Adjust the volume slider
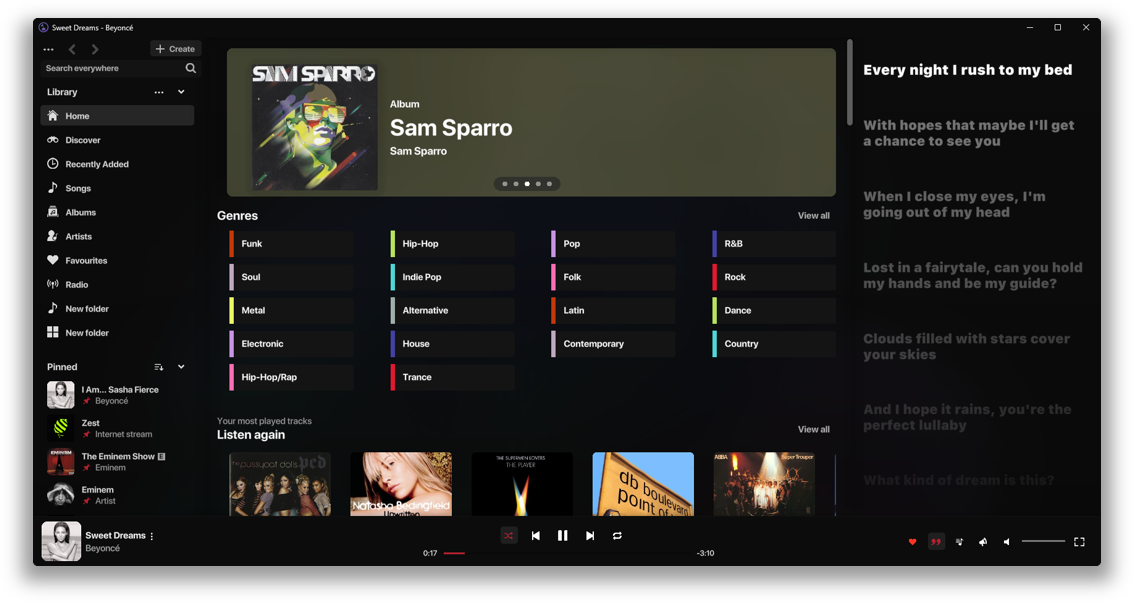 1043,542
